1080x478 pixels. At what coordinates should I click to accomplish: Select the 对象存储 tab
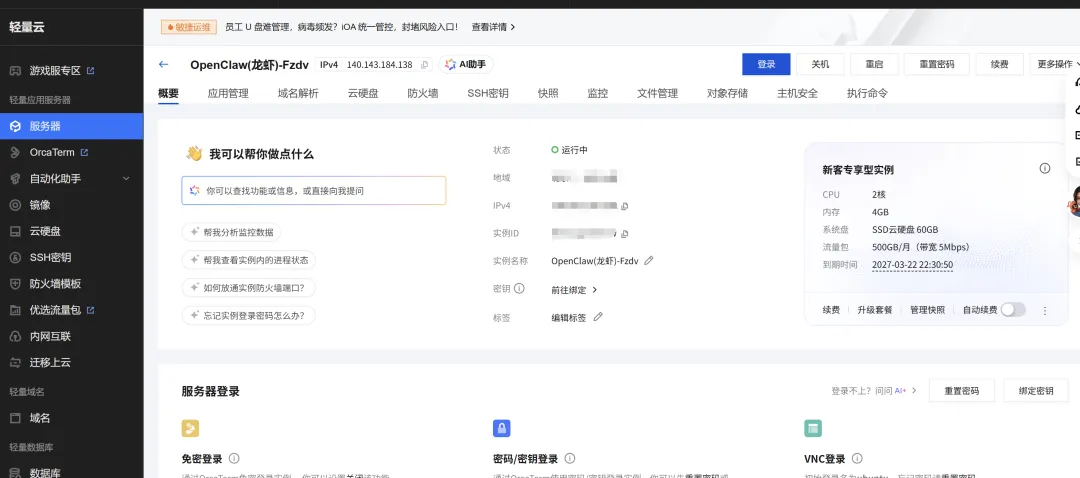point(727,93)
